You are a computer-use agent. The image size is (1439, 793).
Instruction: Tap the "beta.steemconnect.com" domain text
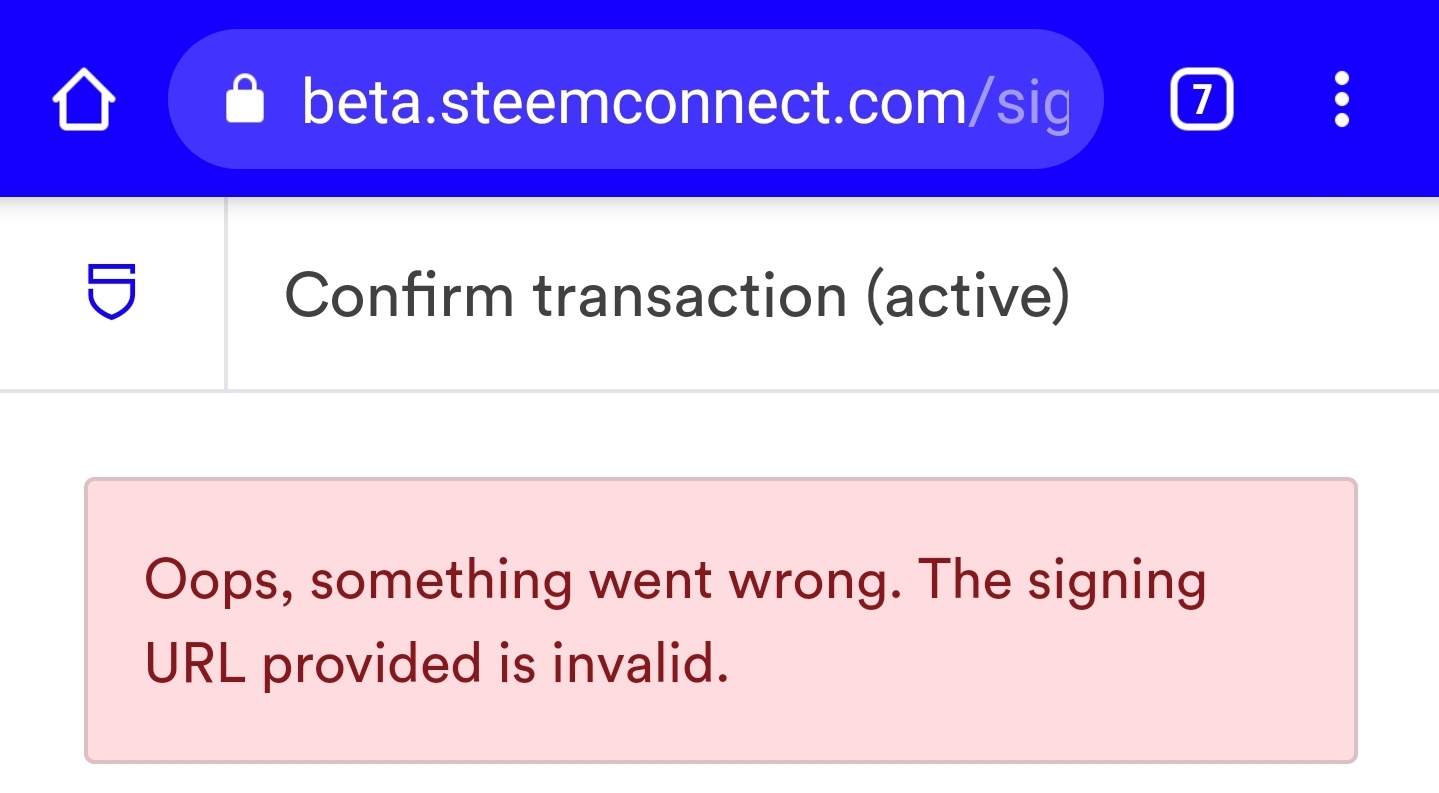(x=633, y=101)
